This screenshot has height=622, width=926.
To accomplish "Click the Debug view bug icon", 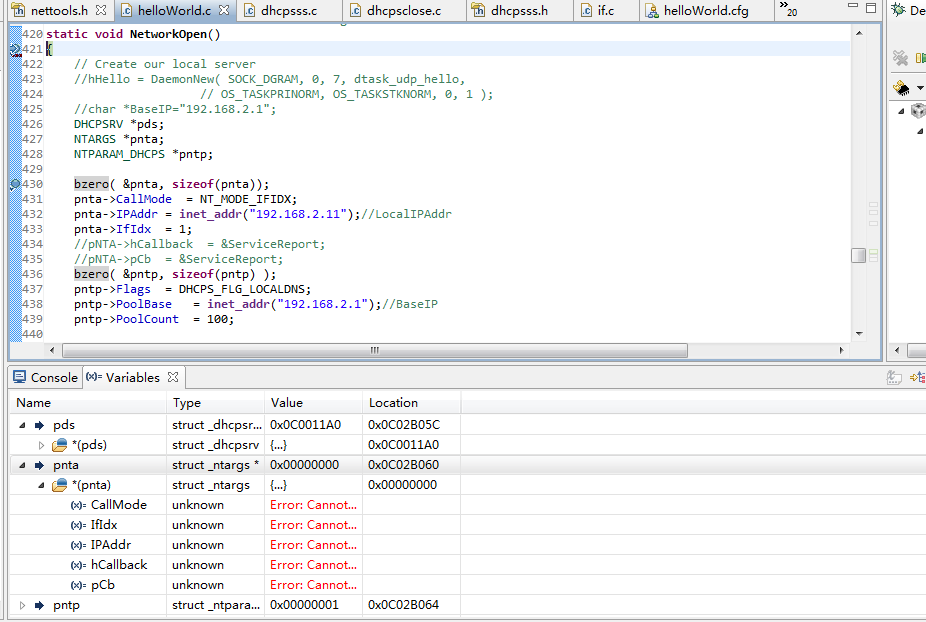I will pos(898,9).
